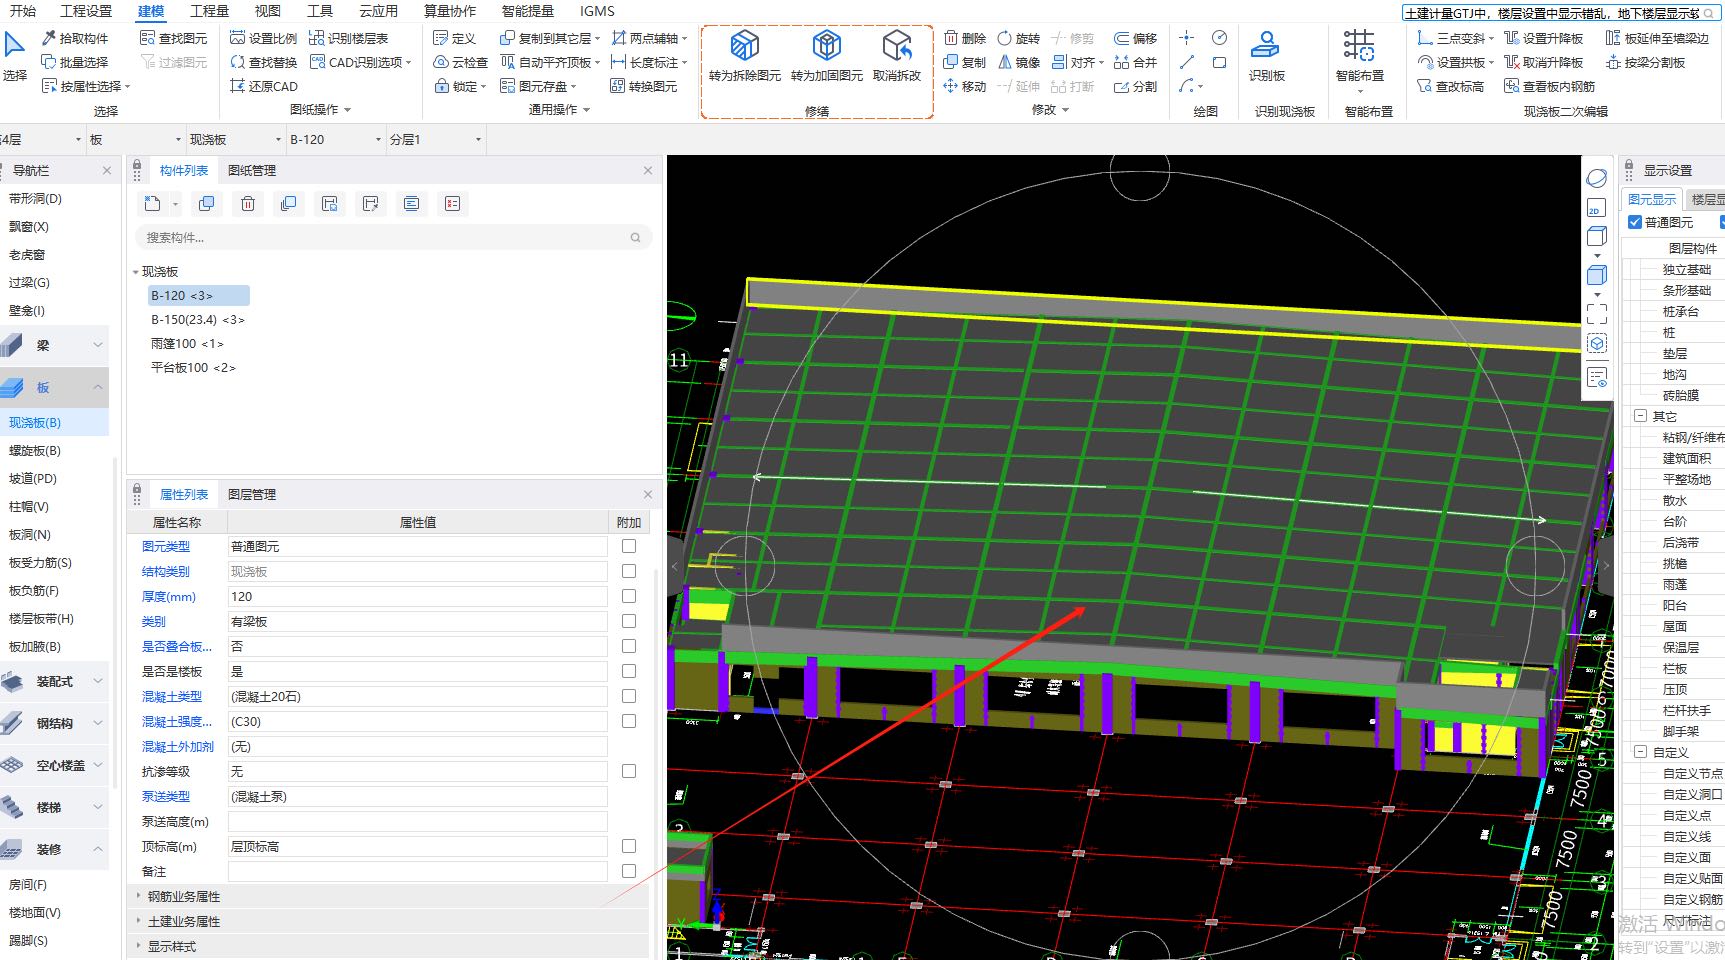
Task: Switch to 图层管理 tab
Action: pyautogui.click(x=251, y=495)
